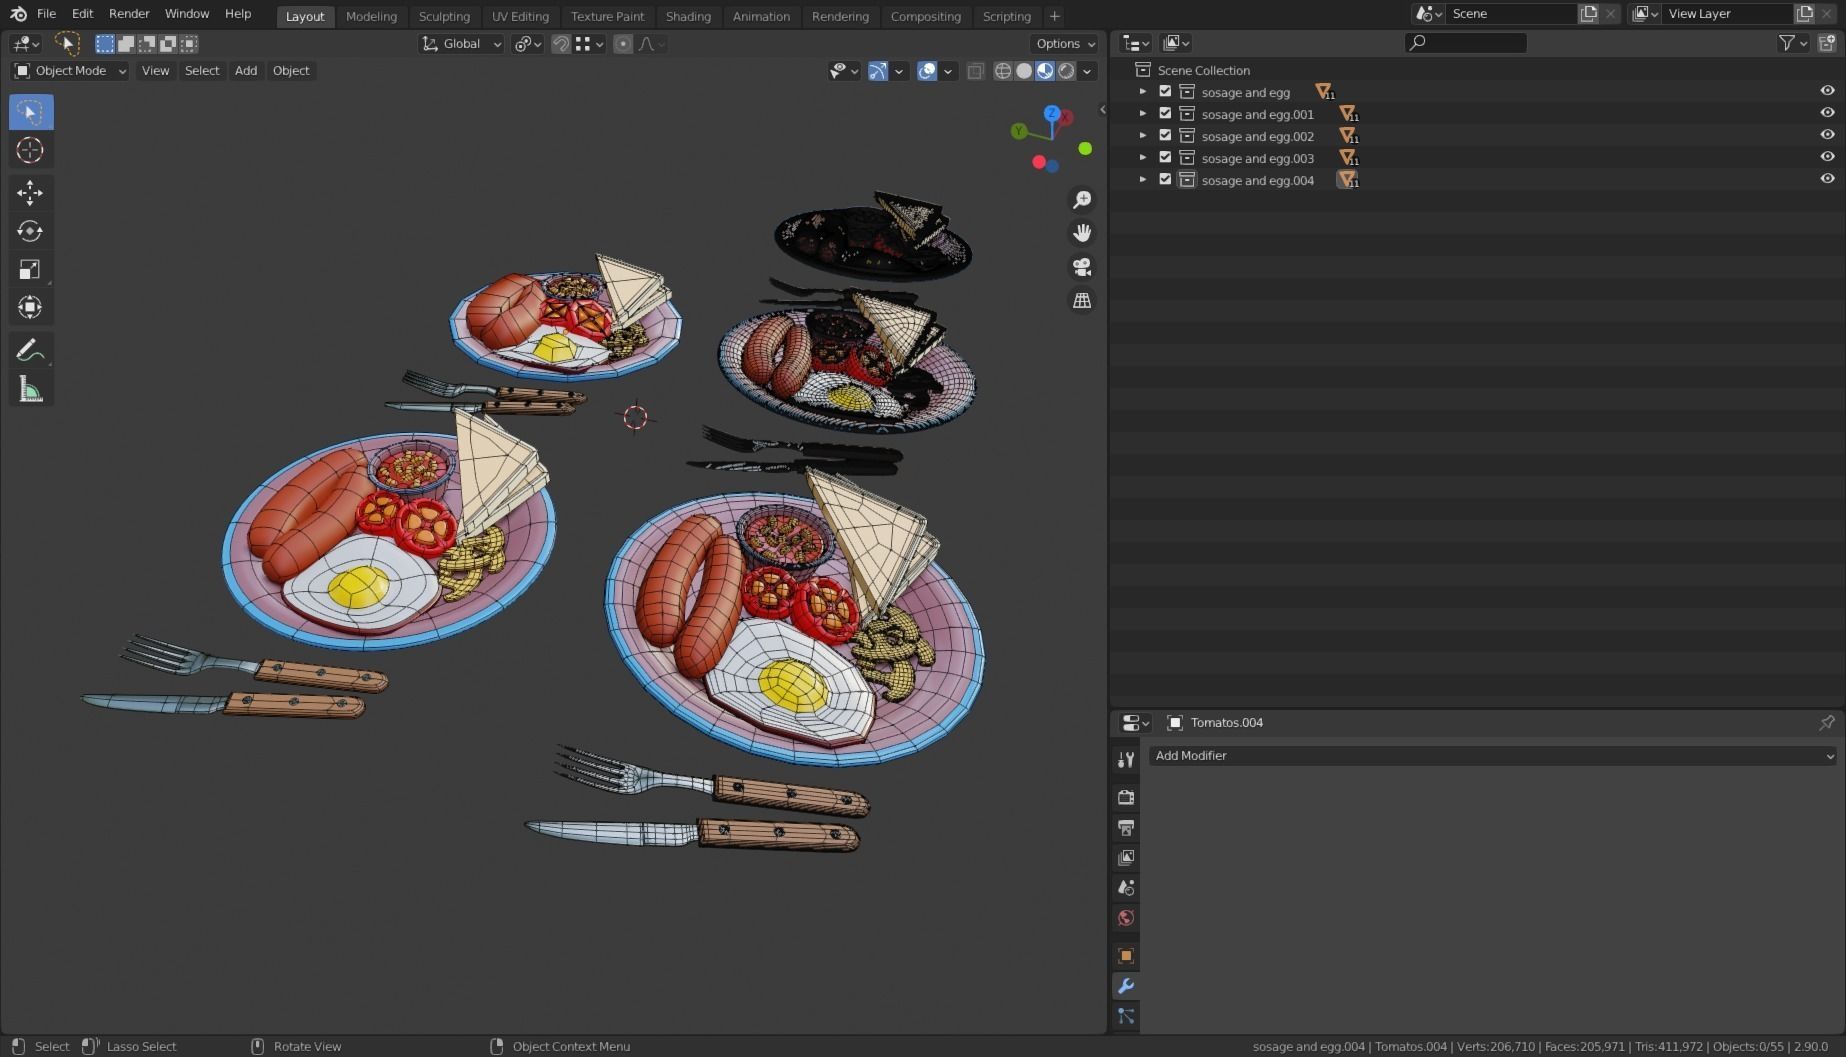Toggle checkbox for sosage and egg.004
The width and height of the screenshot is (1846, 1057).
click(x=1165, y=179)
